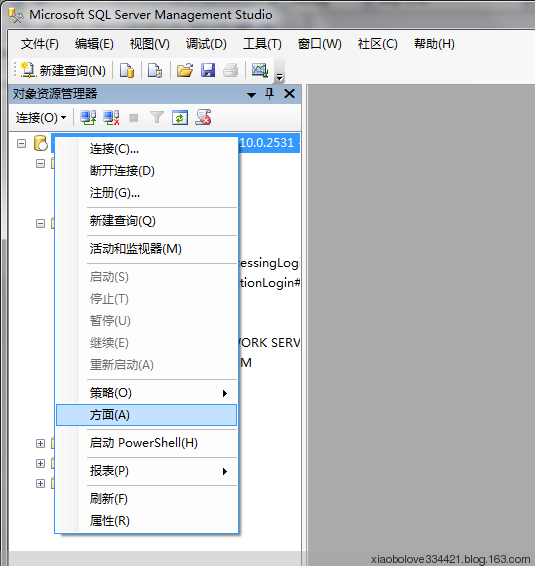Open the 社区(C) menu
Screen dimensions: 535x566
pos(378,44)
